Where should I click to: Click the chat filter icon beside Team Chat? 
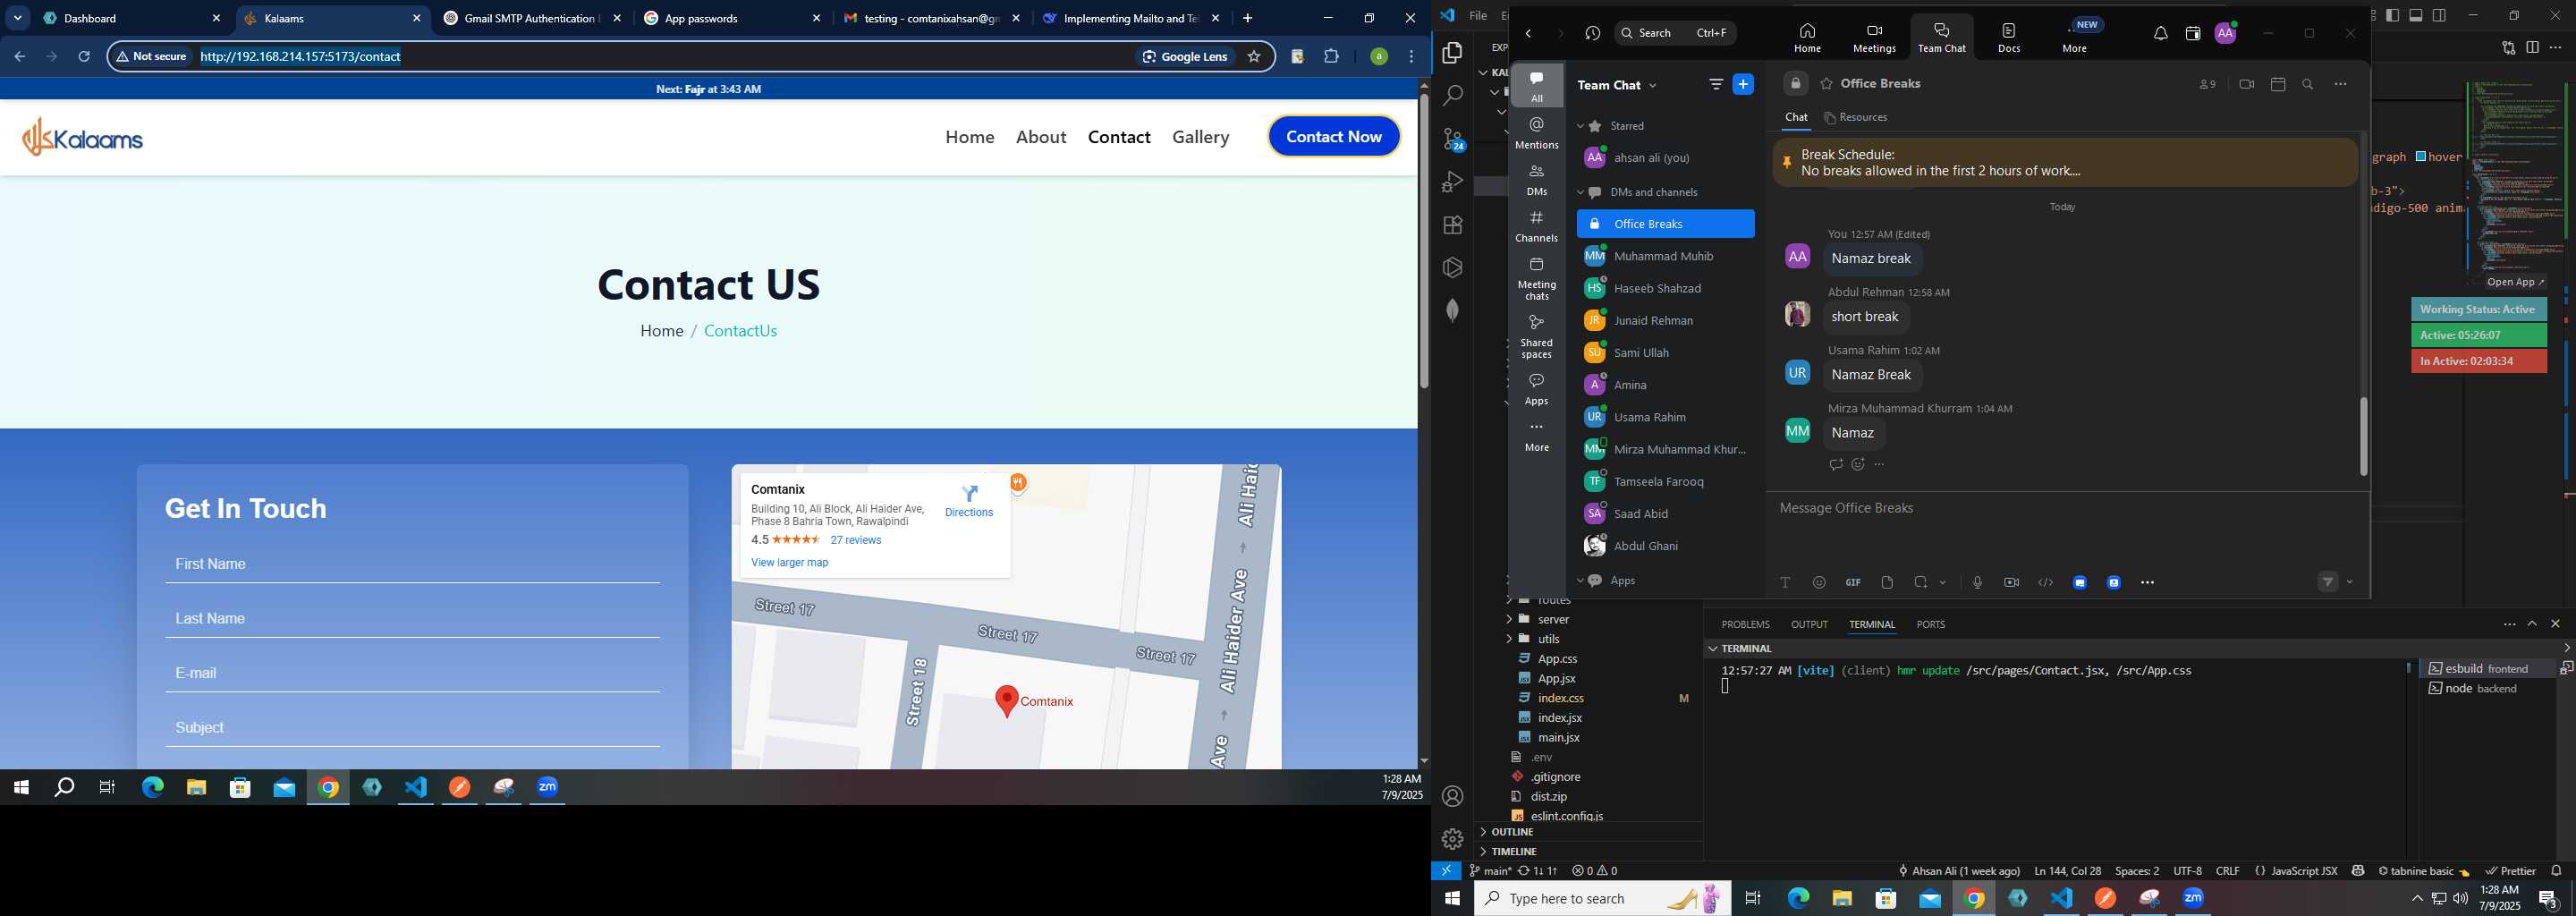[1716, 85]
